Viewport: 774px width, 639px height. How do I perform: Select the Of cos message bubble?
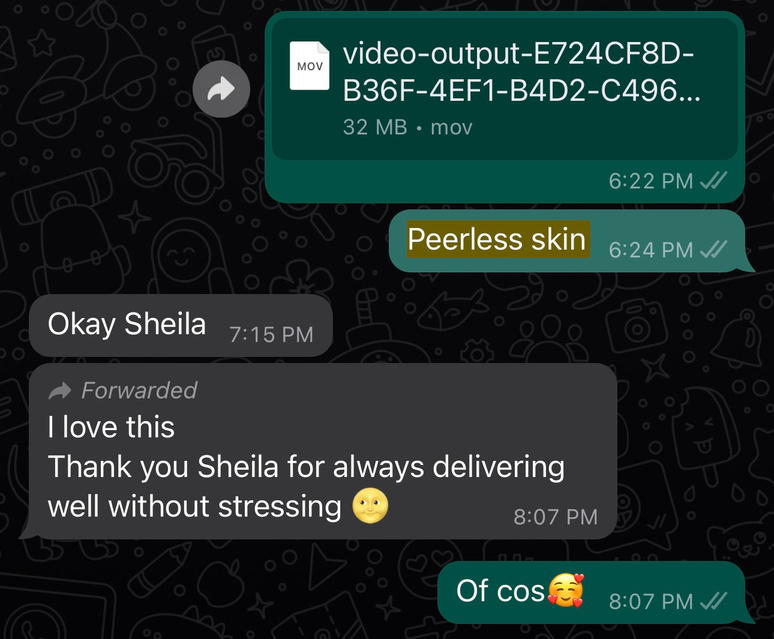(591, 592)
